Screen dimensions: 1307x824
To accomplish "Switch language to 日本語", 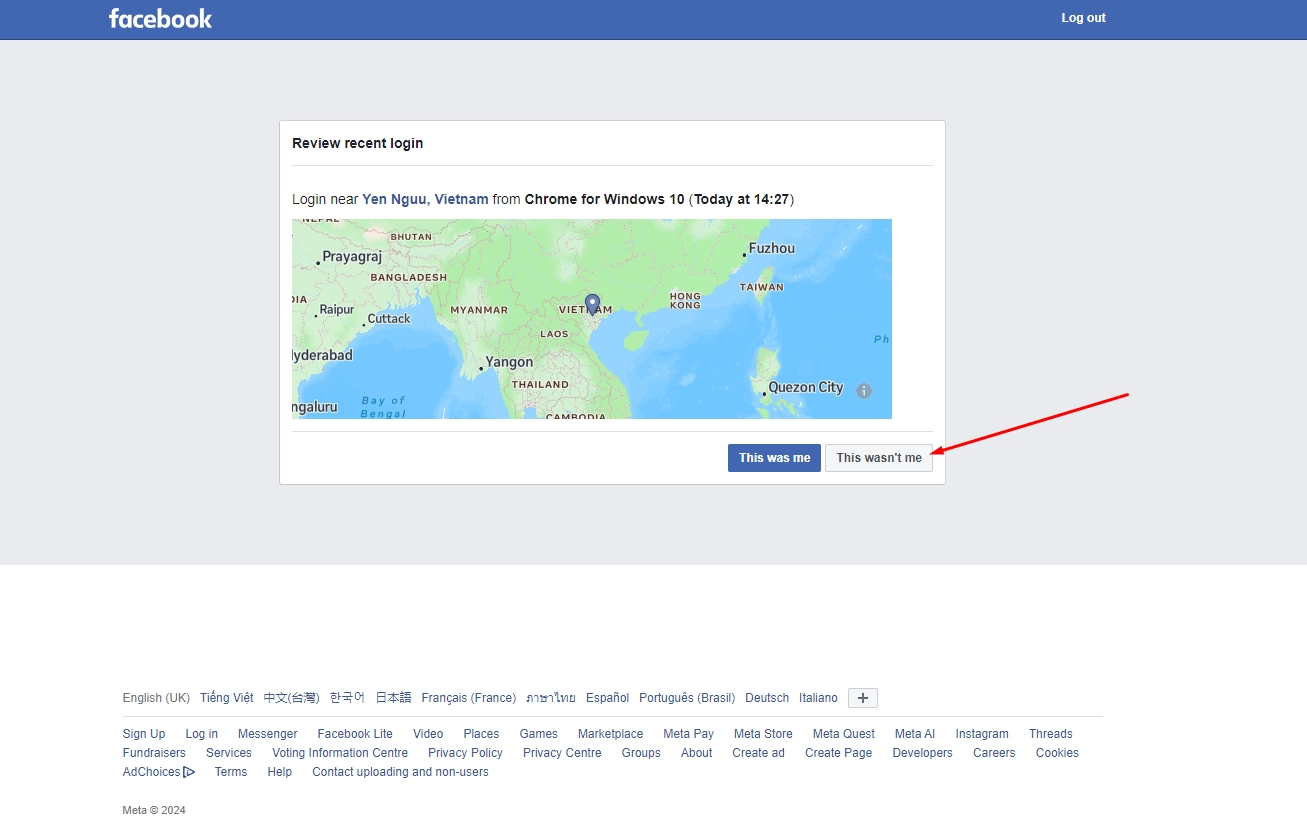I will click(x=393, y=698).
